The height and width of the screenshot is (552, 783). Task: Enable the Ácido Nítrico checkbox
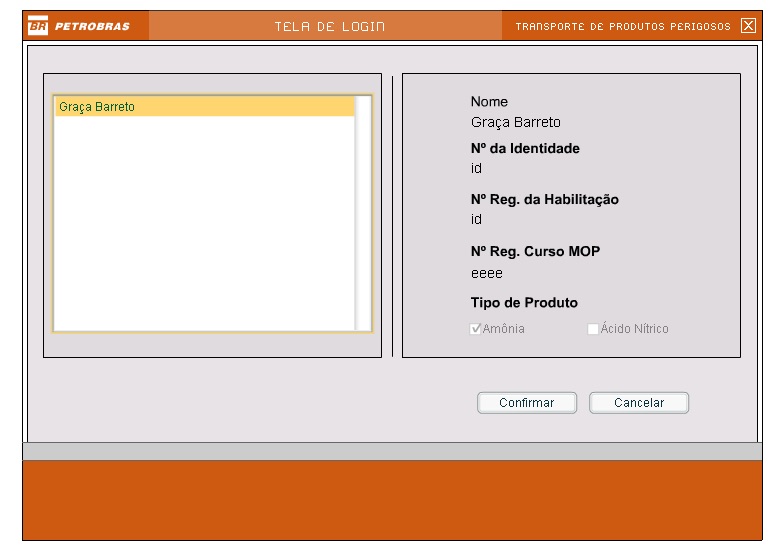[x=593, y=328]
